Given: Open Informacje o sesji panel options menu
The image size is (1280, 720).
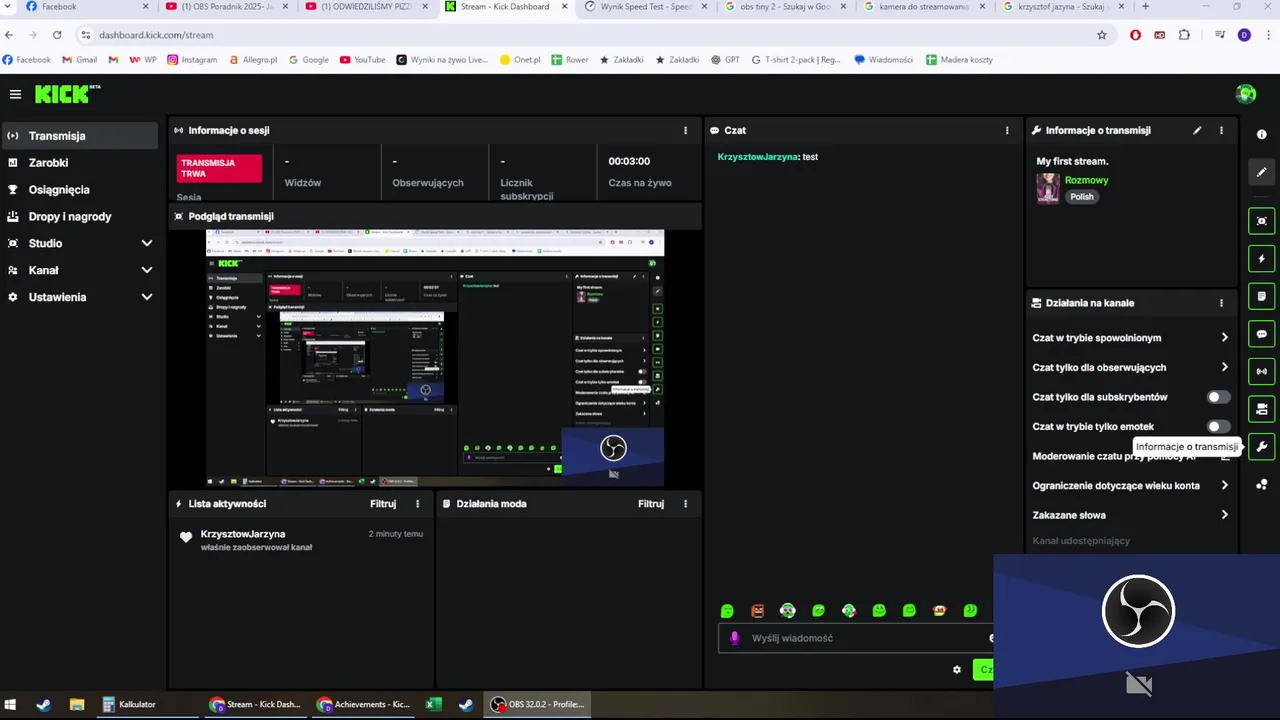Looking at the screenshot, I should [685, 130].
